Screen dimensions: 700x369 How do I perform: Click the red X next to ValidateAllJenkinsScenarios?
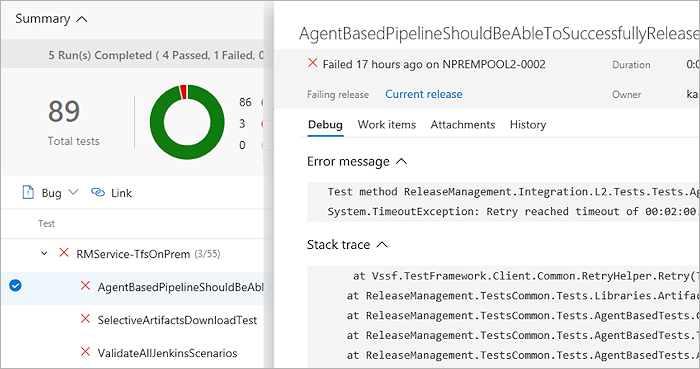(x=85, y=352)
